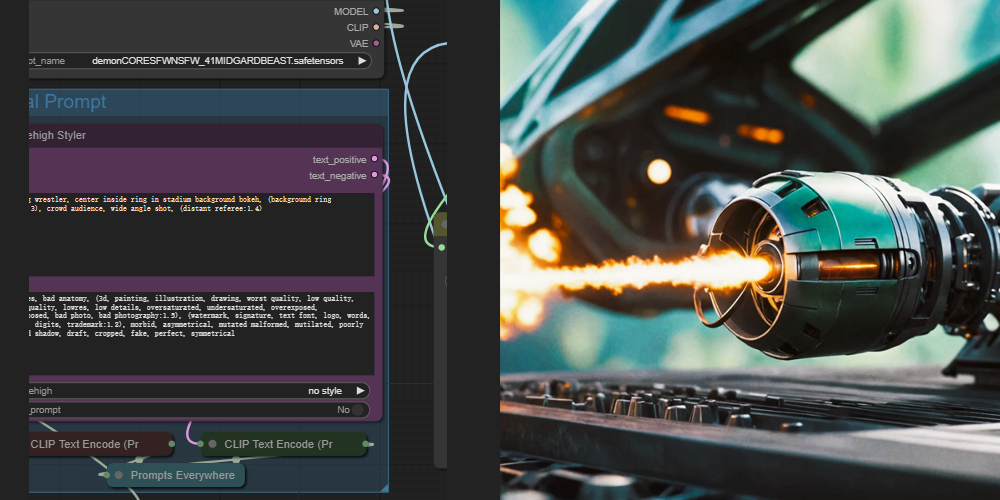Open the checkpoint name selector for demonCORESFWNSFW_41MIDGARDBEAST.safetensors
The image size is (1000, 500).
[199, 61]
